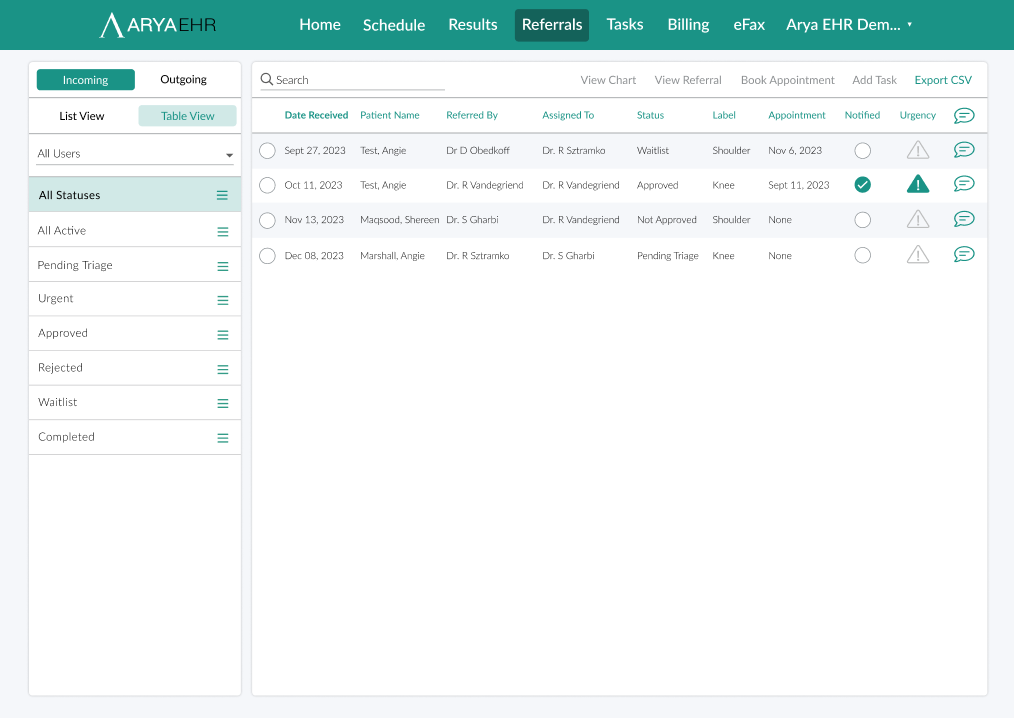The height and width of the screenshot is (718, 1014).
Task: Click the Book Appointment button
Action: 788,79
